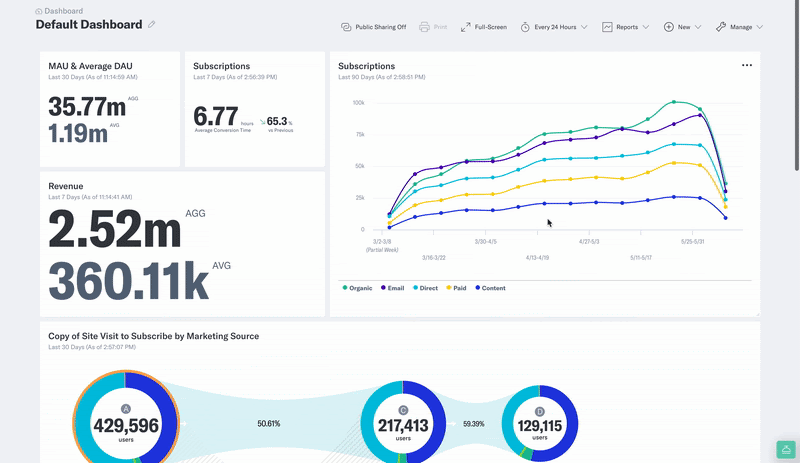Click the Reports chart icon
The height and width of the screenshot is (463, 800).
[607, 27]
